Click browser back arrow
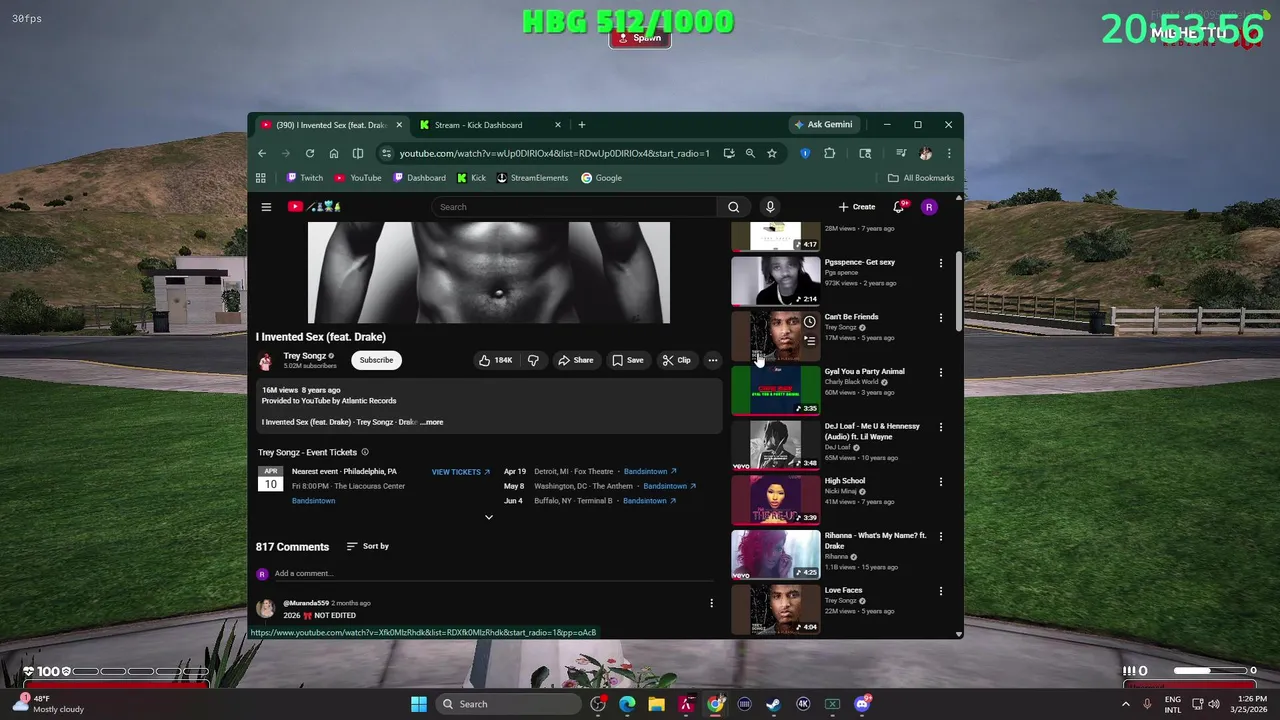Screen dimensions: 1280x720 262,153
